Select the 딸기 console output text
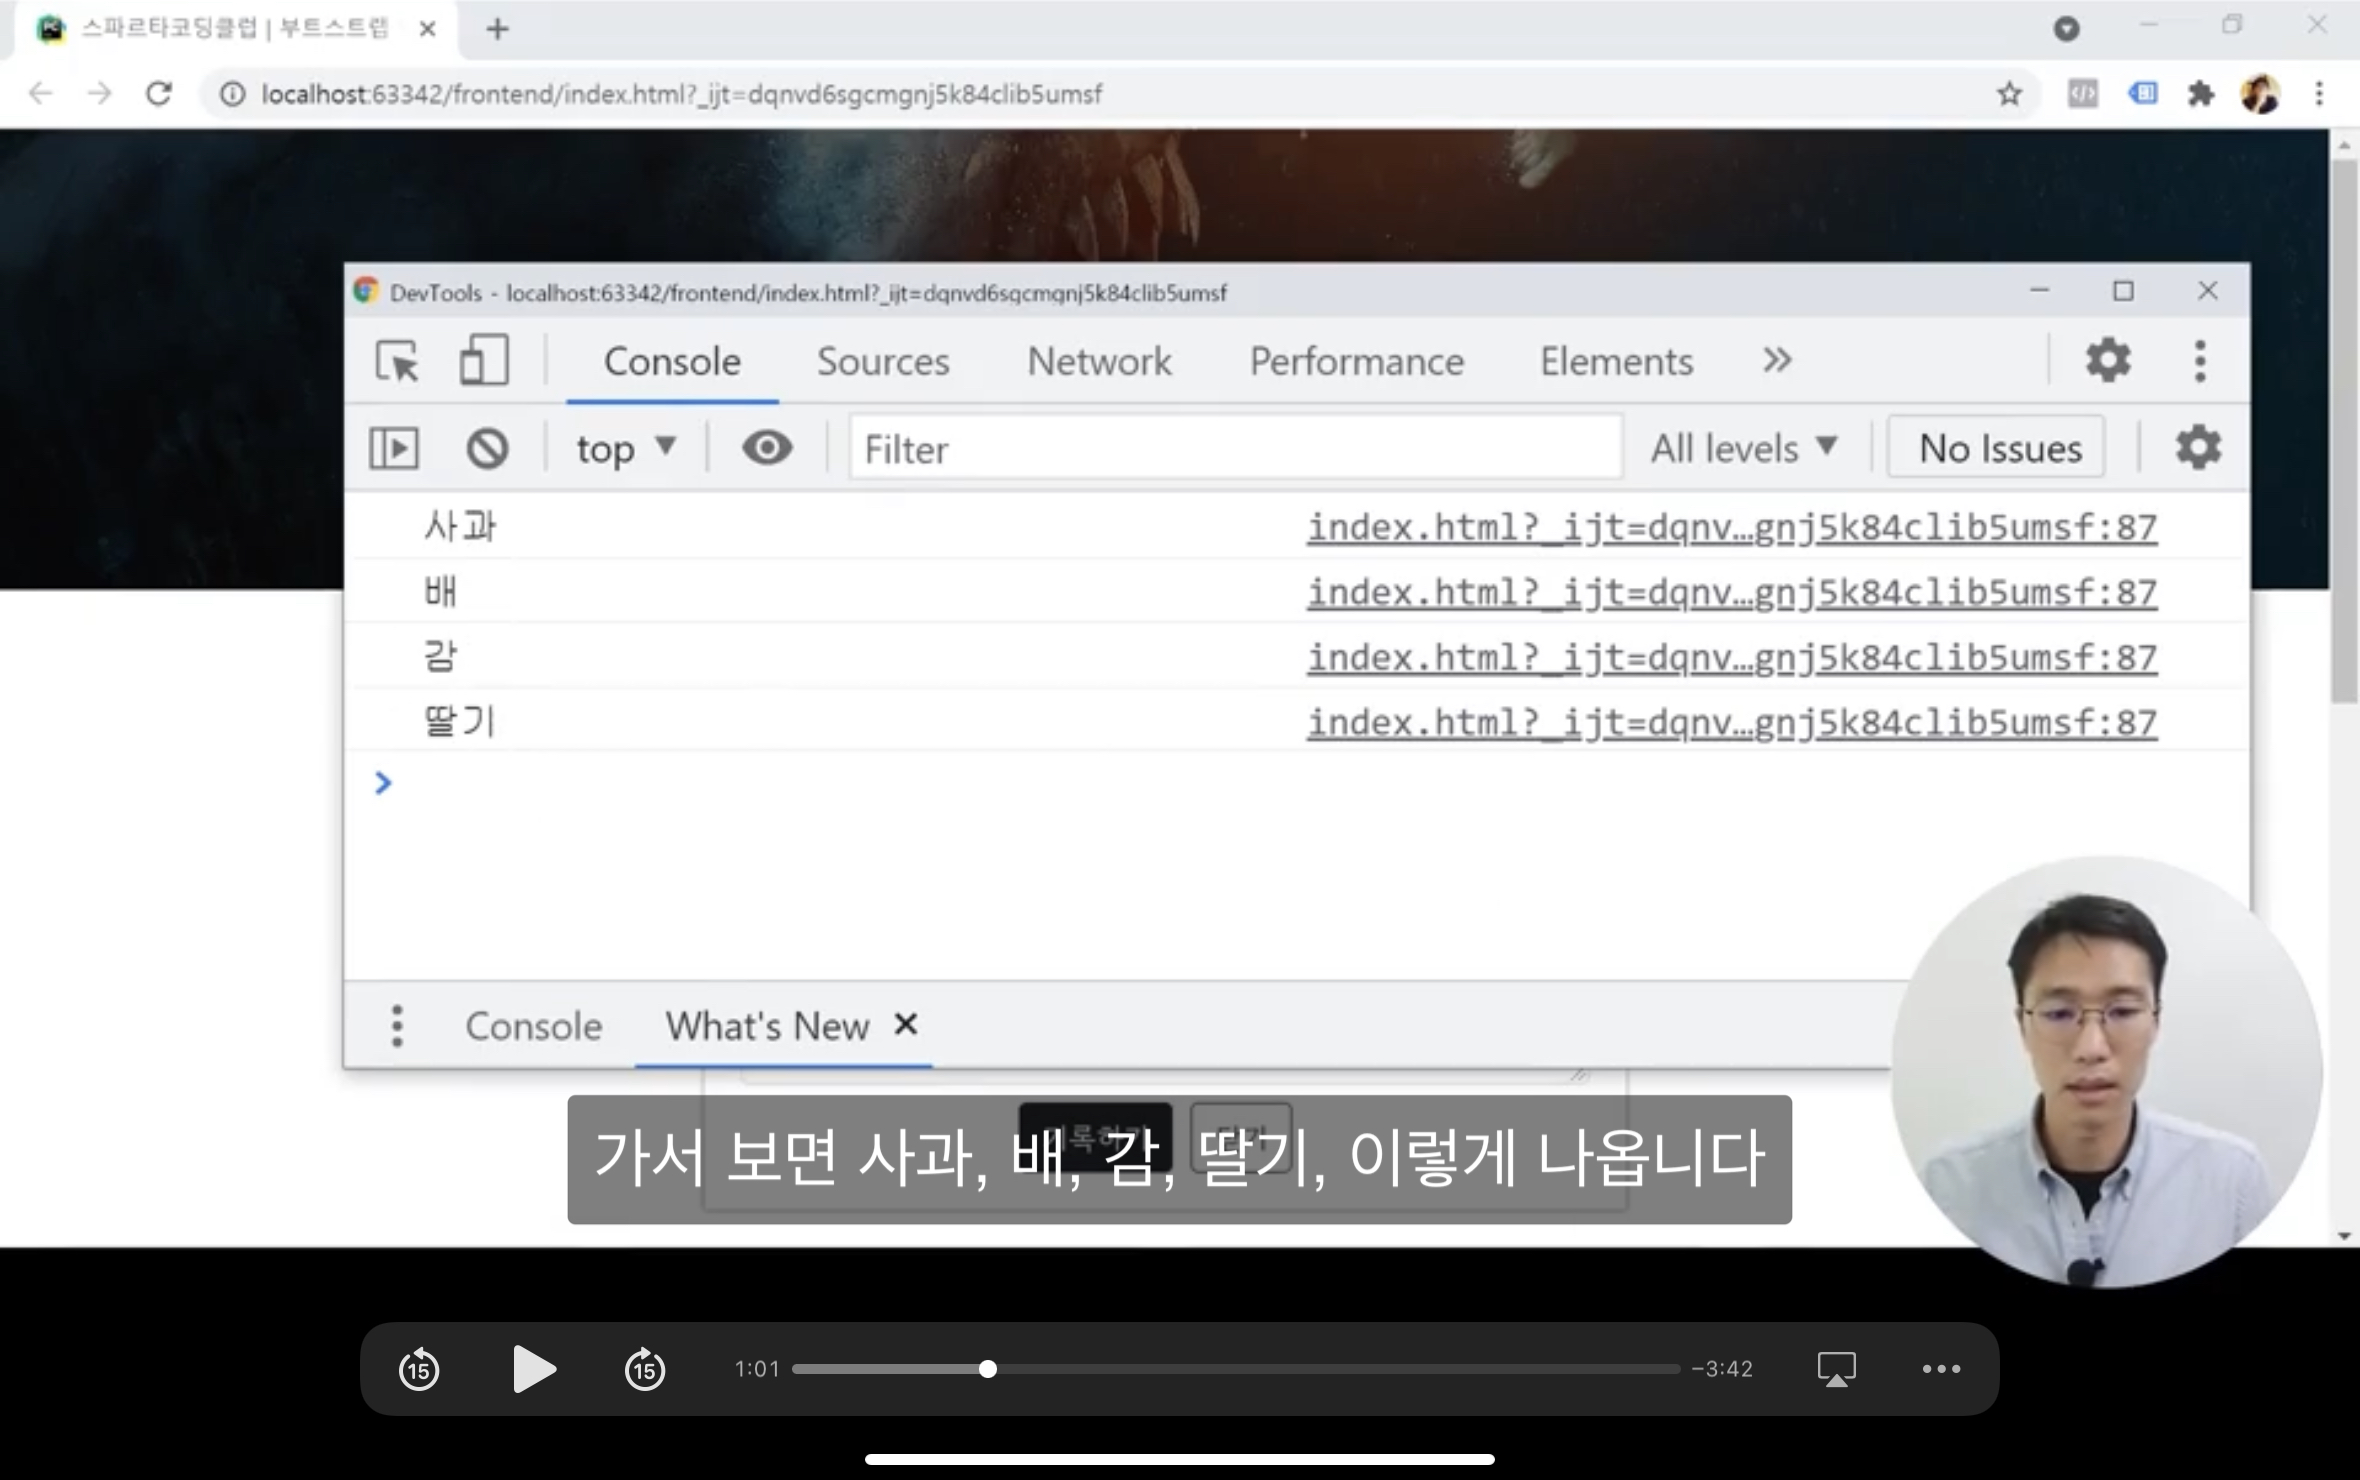The height and width of the screenshot is (1480, 2360). 460,721
